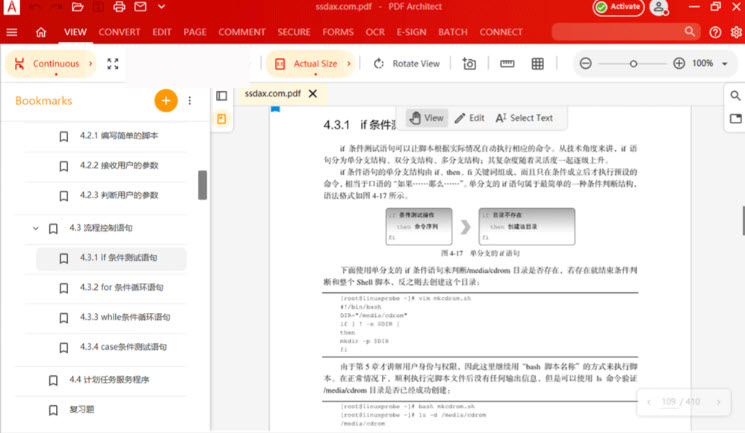
Task: Open the user account icon
Action: click(659, 7)
